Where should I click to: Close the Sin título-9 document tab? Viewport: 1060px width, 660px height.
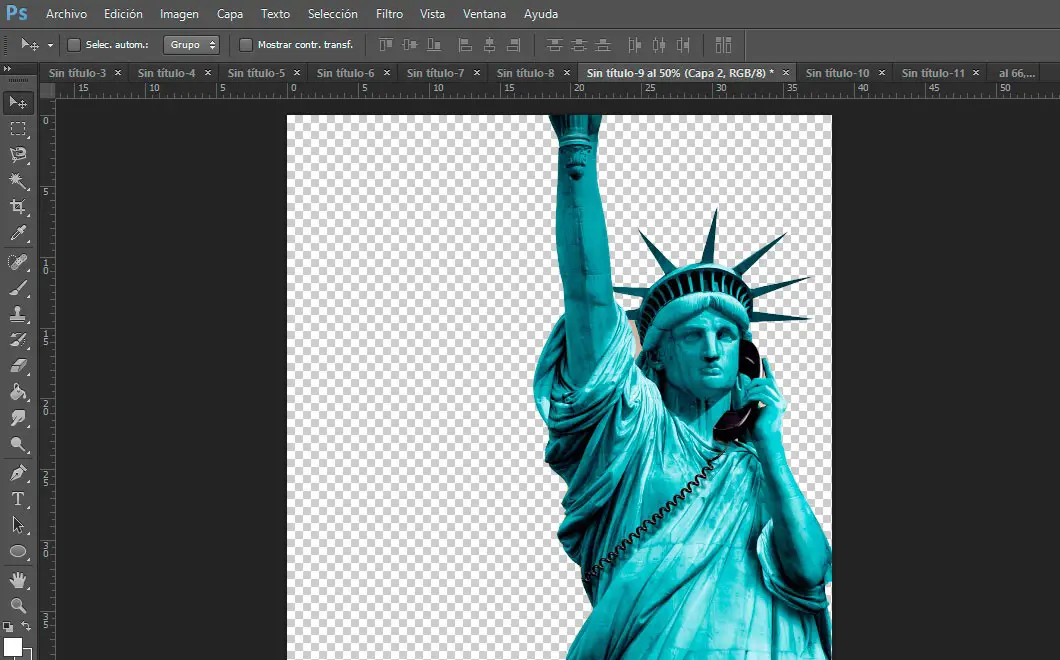[x=786, y=72]
